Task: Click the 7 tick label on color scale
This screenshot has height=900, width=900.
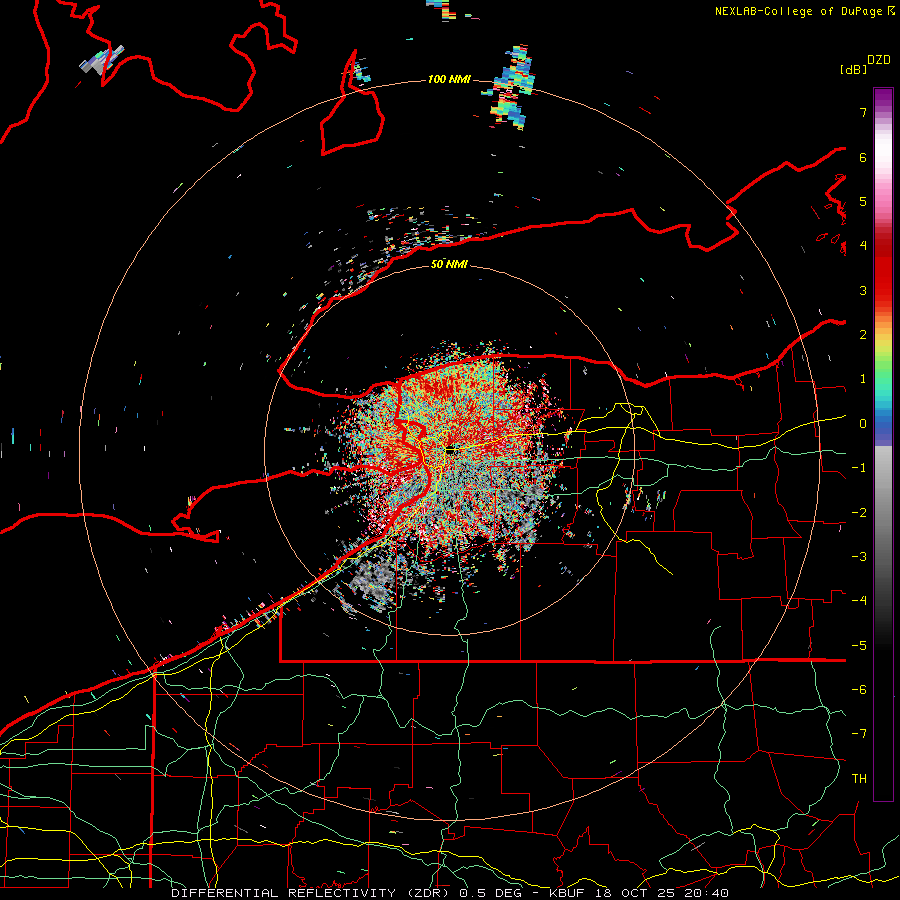Action: point(863,112)
